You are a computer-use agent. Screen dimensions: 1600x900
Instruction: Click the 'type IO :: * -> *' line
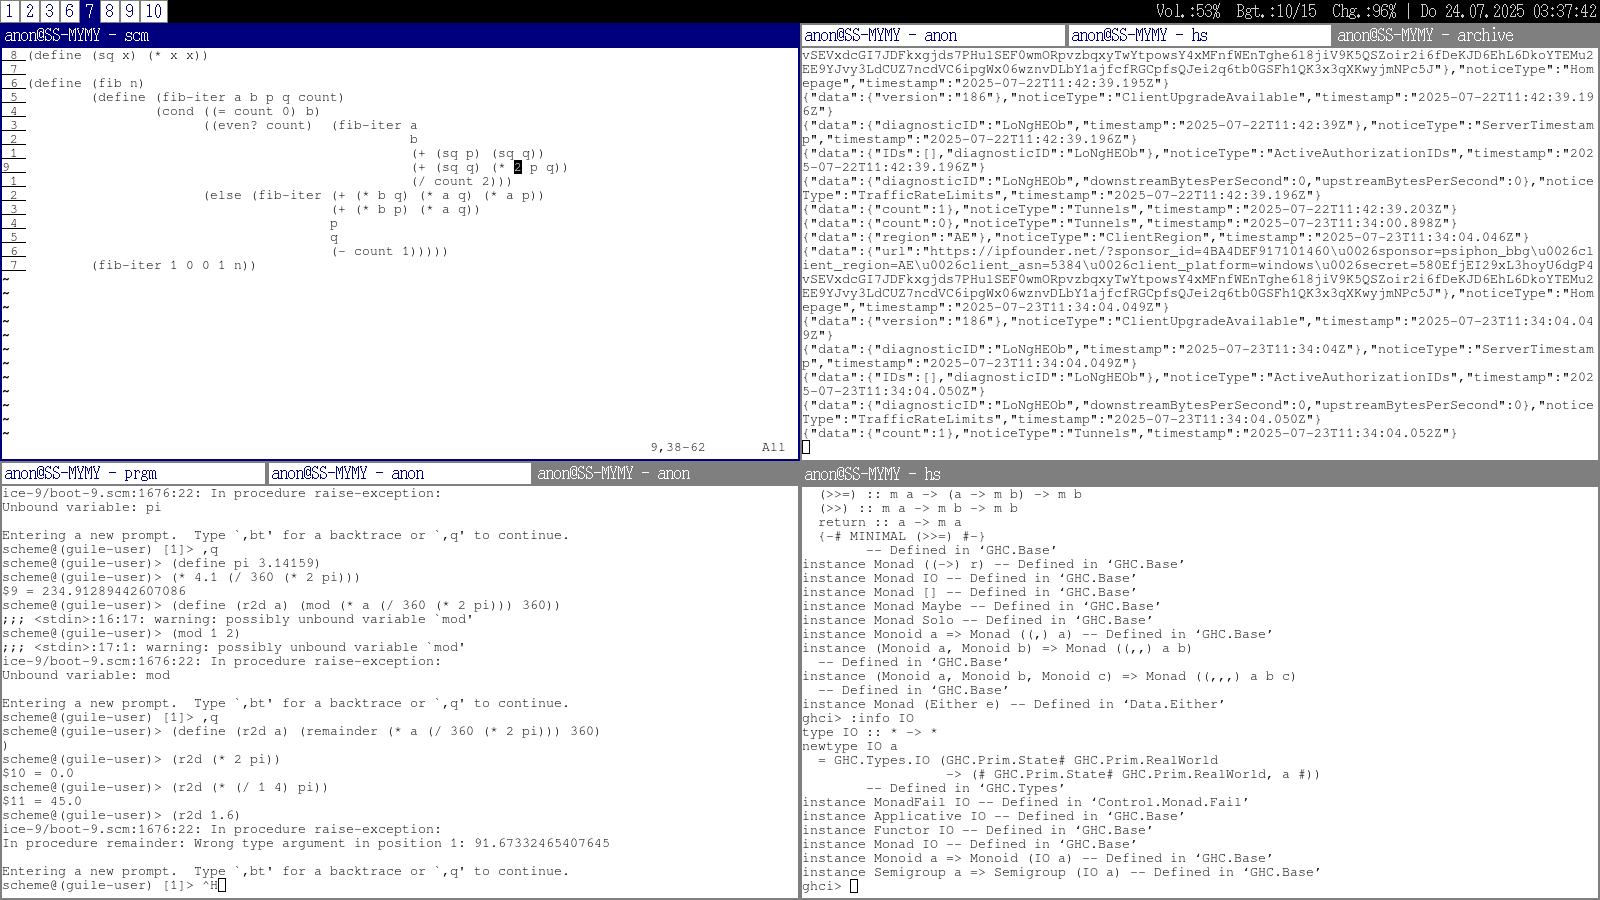870,732
